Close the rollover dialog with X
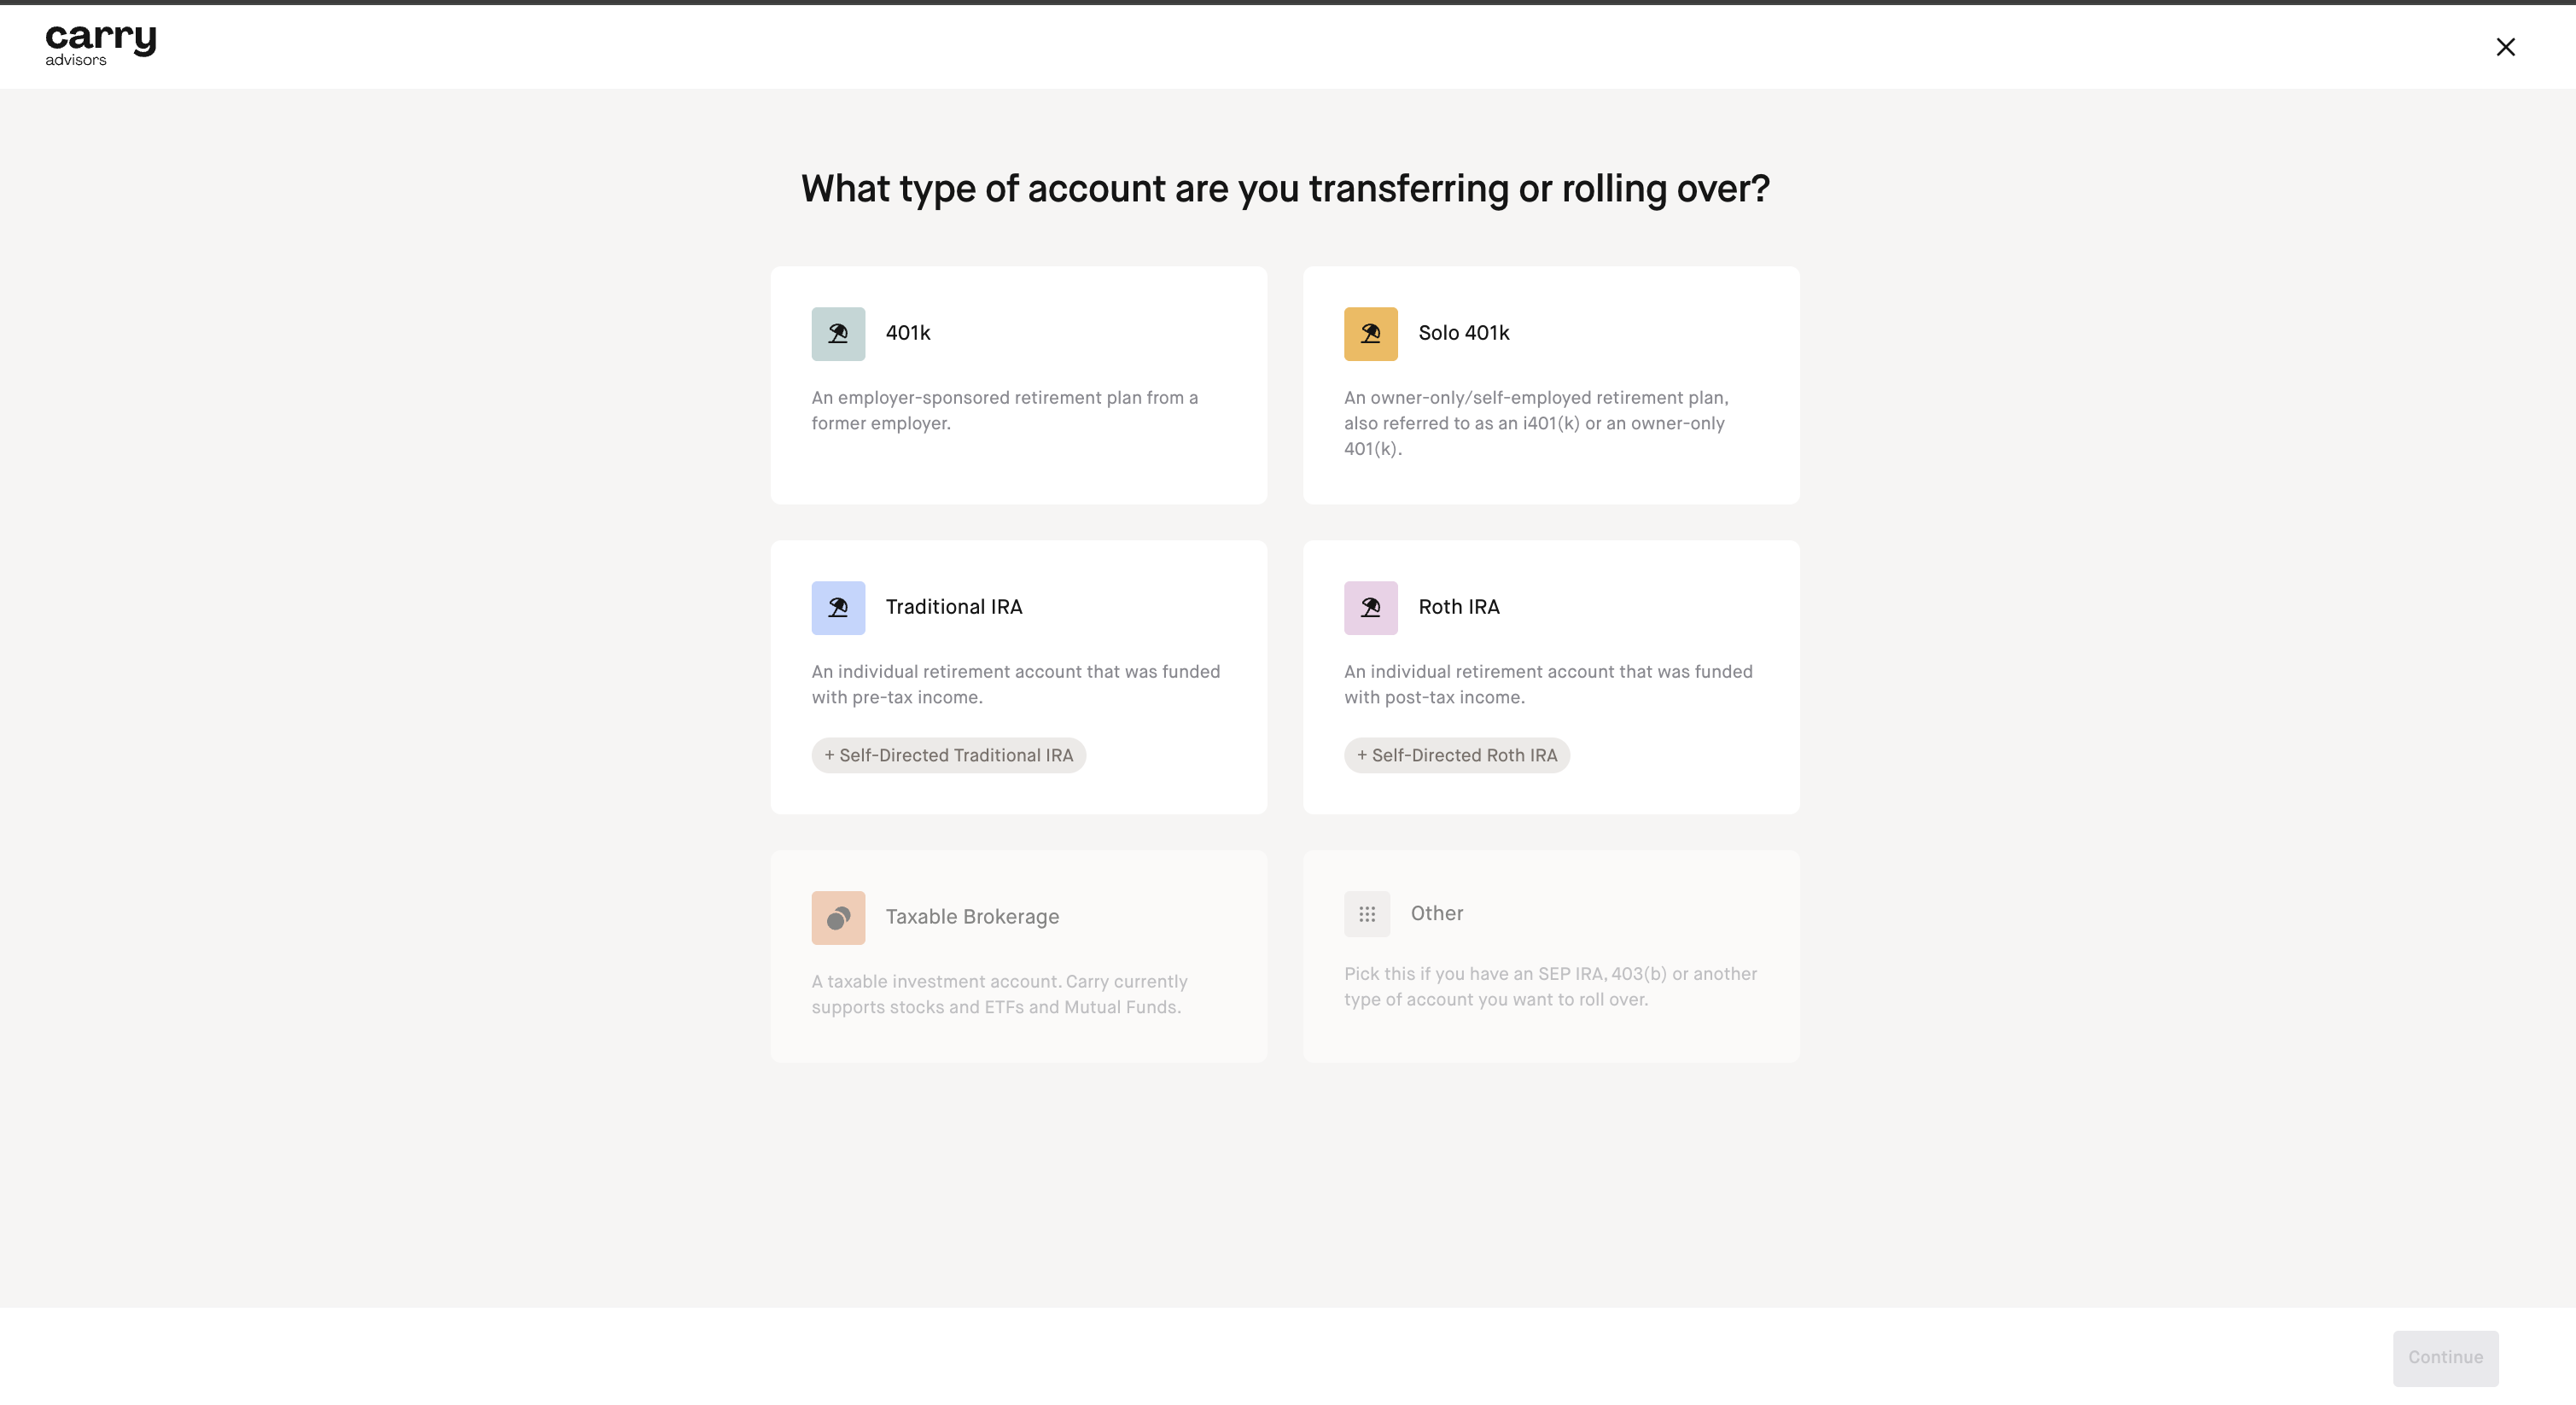The height and width of the screenshot is (1405, 2576). point(2505,47)
